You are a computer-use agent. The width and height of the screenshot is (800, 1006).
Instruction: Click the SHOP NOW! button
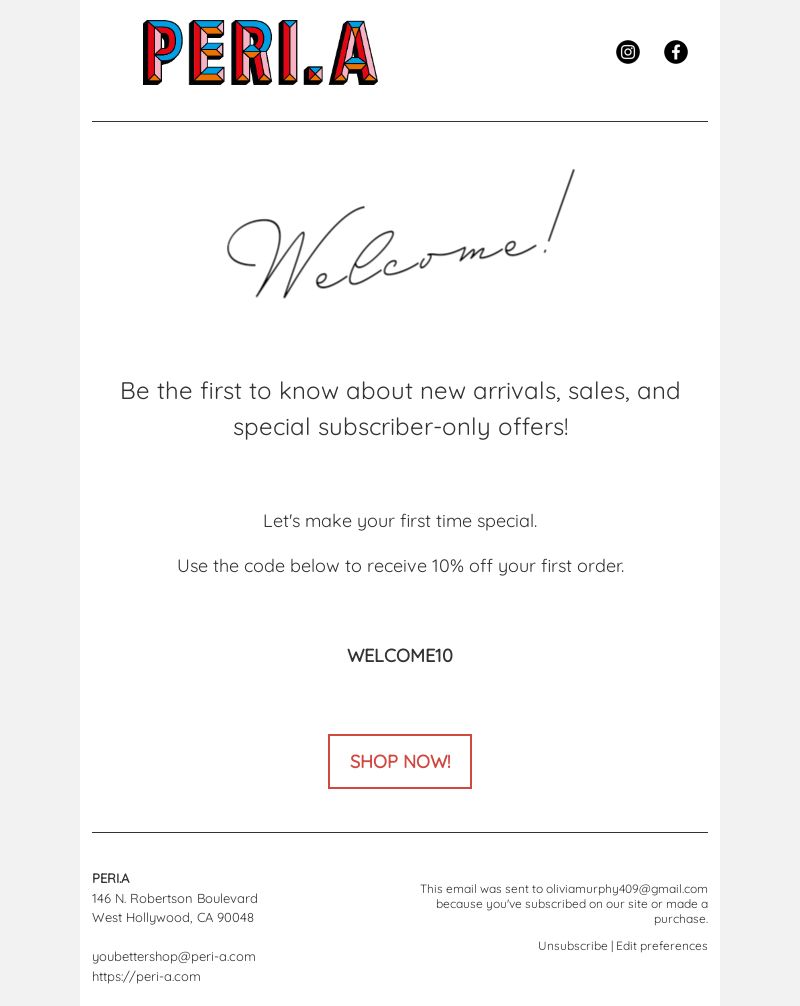tap(400, 762)
